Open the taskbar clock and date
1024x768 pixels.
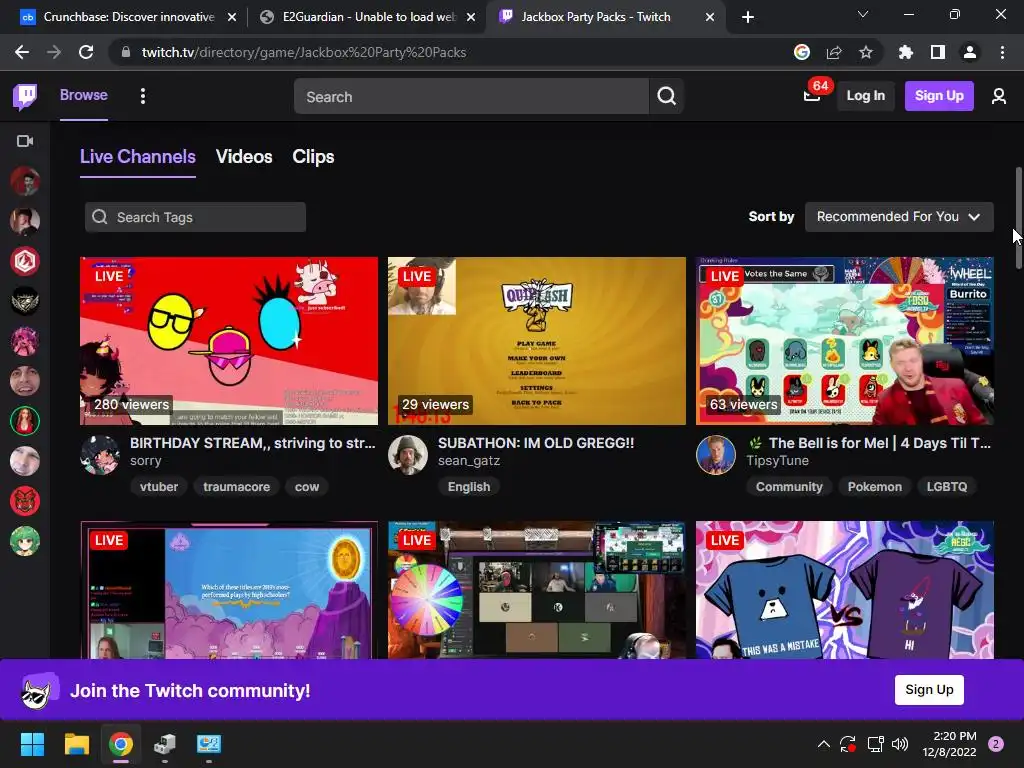click(950, 744)
